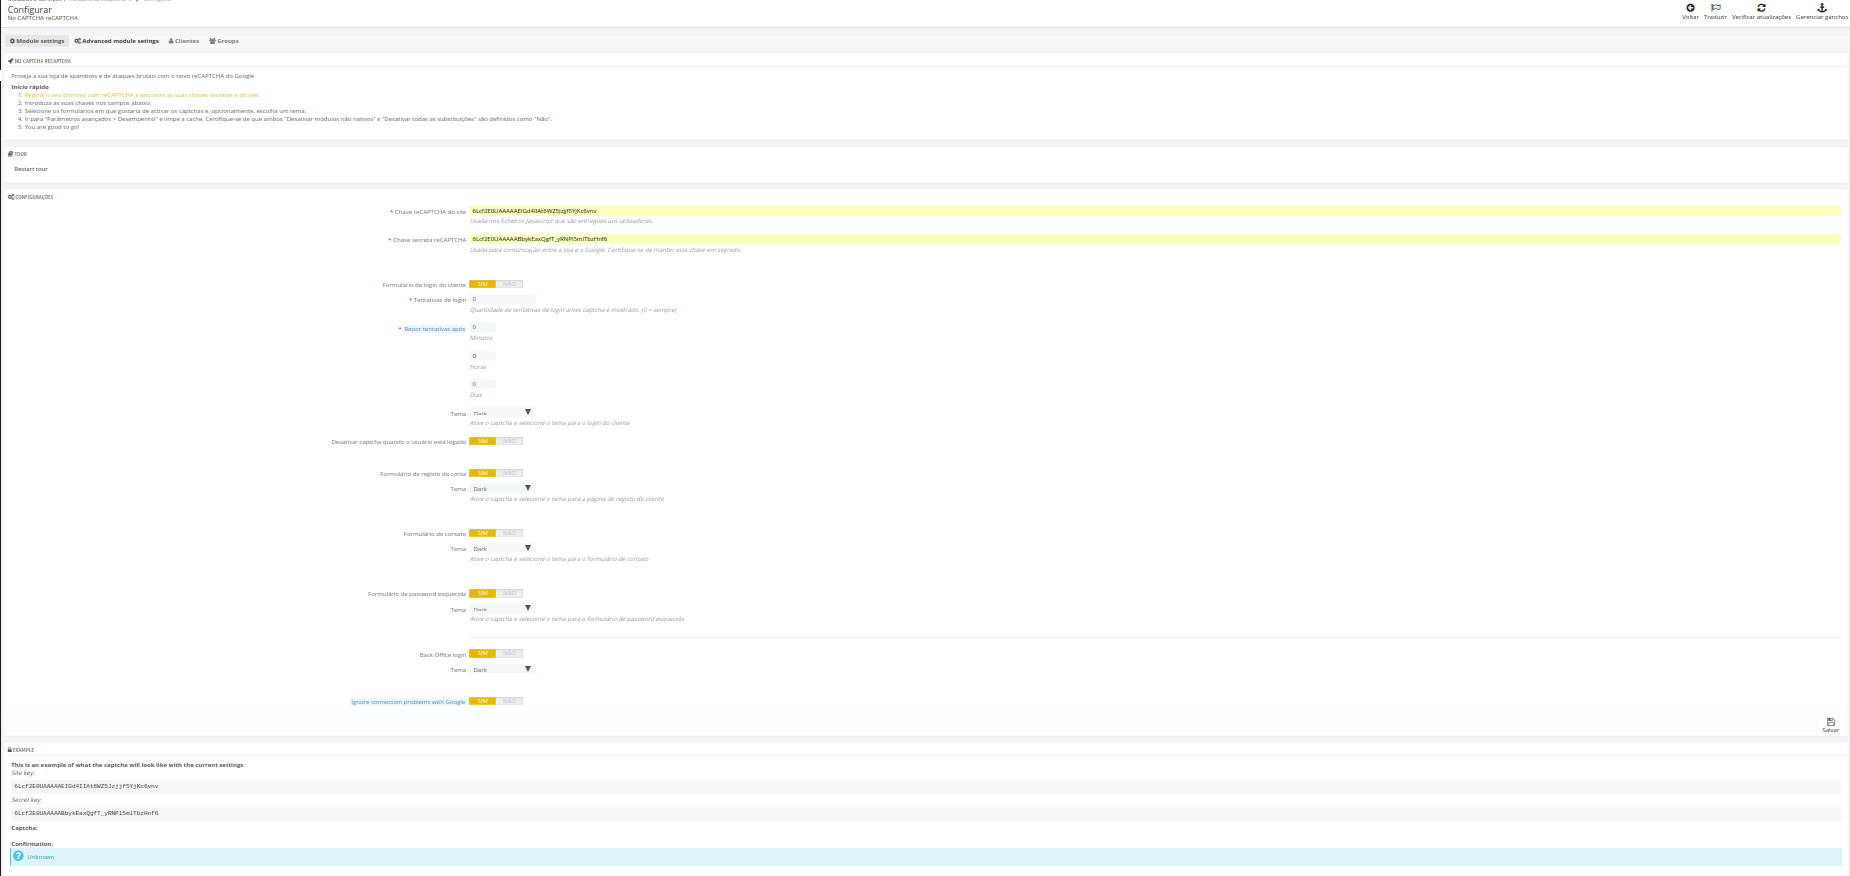Click the Verificar atualizações refresh icon
The width and height of the screenshot is (1850, 876).
1761,8
